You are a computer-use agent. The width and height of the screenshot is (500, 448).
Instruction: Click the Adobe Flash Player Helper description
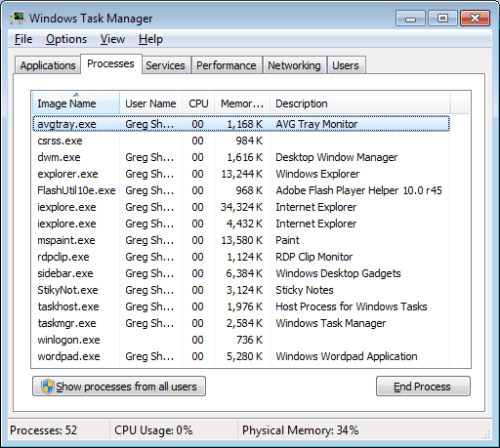coord(359,190)
